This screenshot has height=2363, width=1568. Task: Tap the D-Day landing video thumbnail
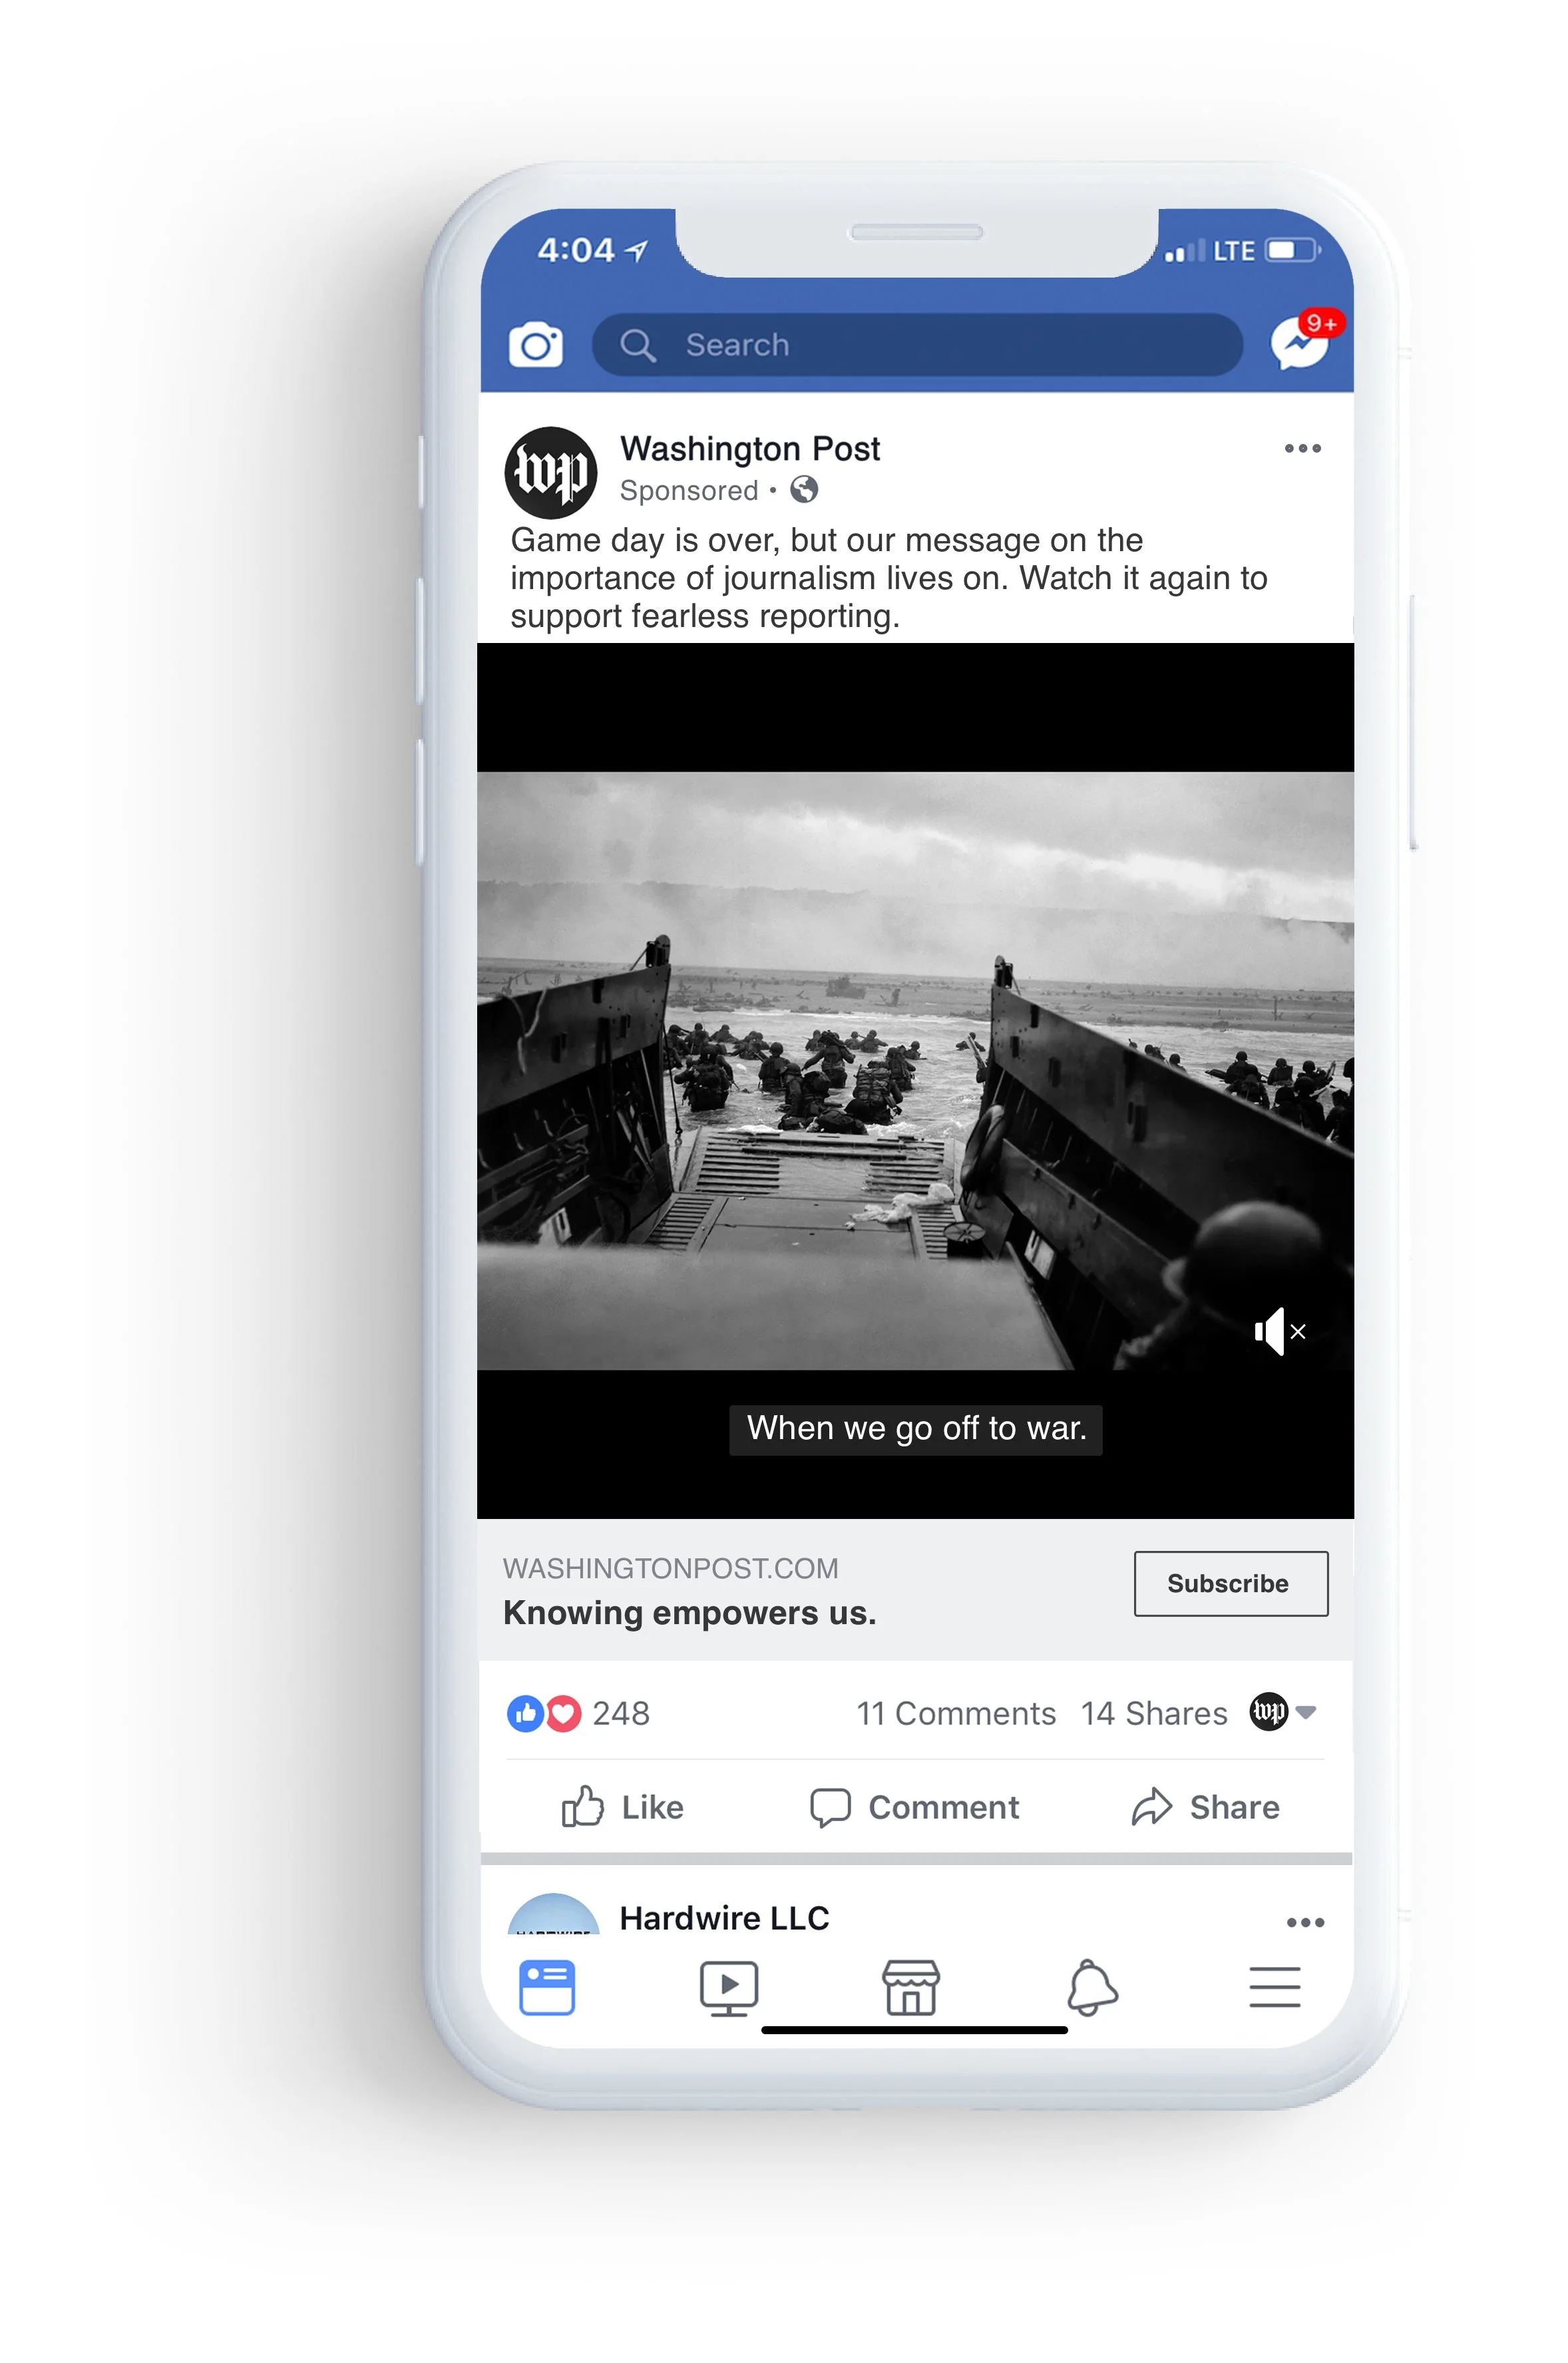(x=915, y=1070)
